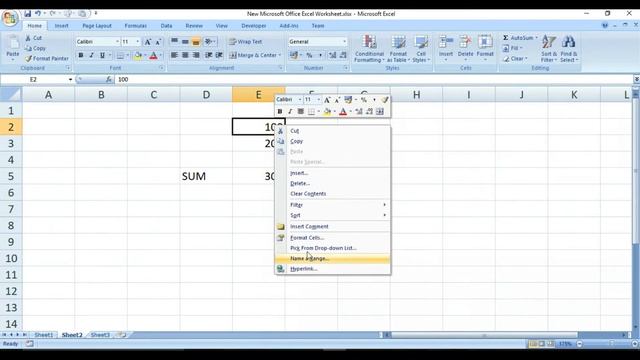Toggle Bold in the mini toolbar
Screen dimensions: 640x360
(x=280, y=111)
